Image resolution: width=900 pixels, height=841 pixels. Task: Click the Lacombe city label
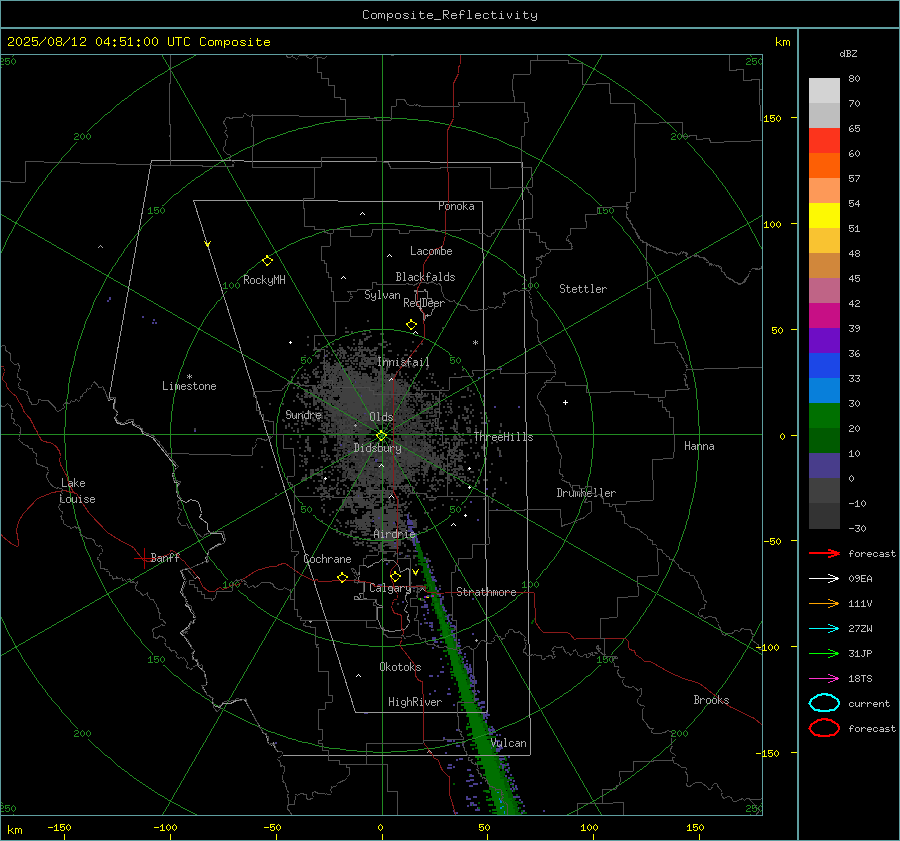click(x=431, y=251)
